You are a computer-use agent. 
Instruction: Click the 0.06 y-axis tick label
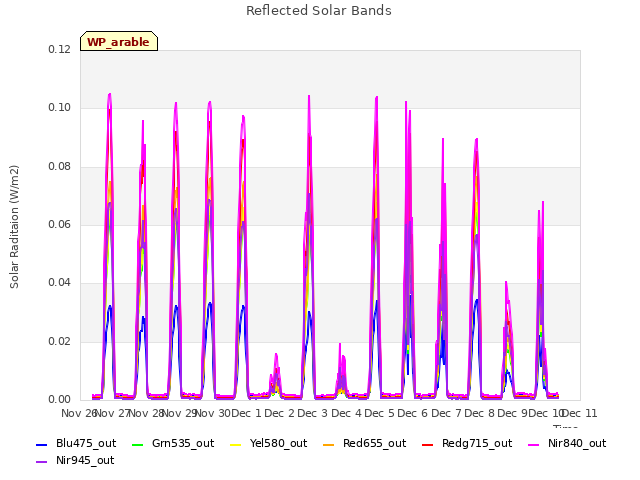[60, 224]
